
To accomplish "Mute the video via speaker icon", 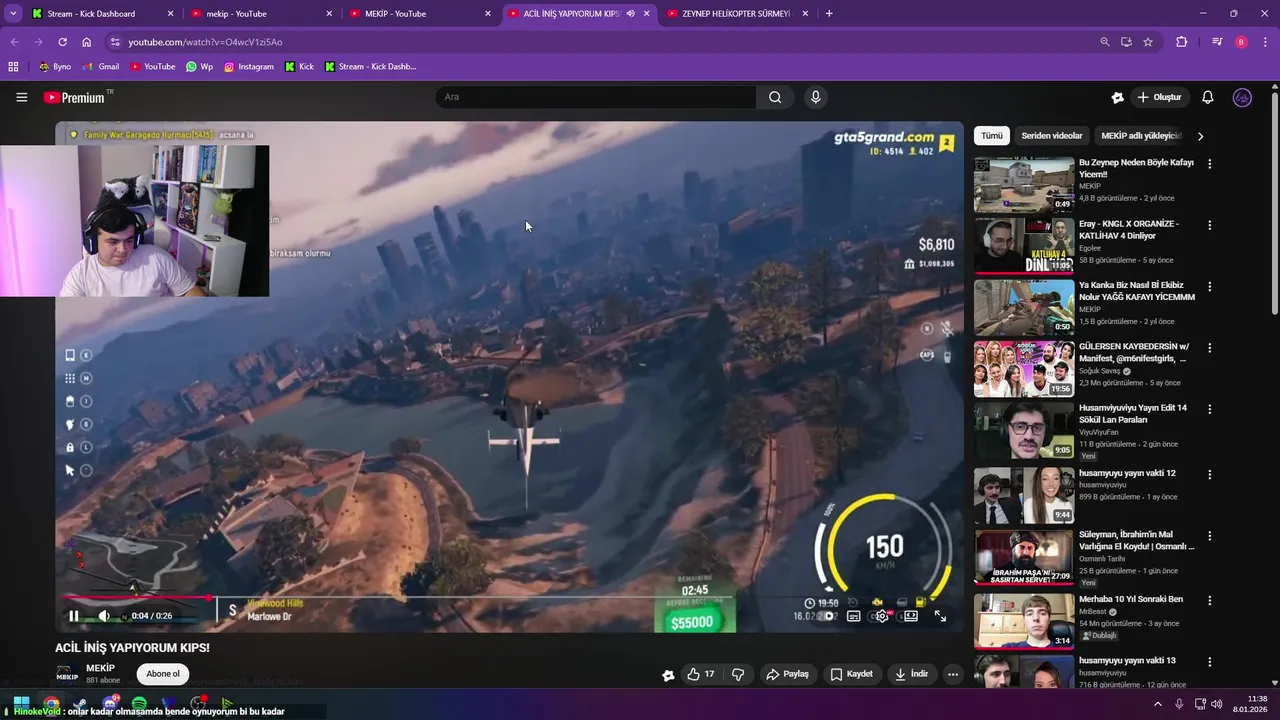I will 104,616.
